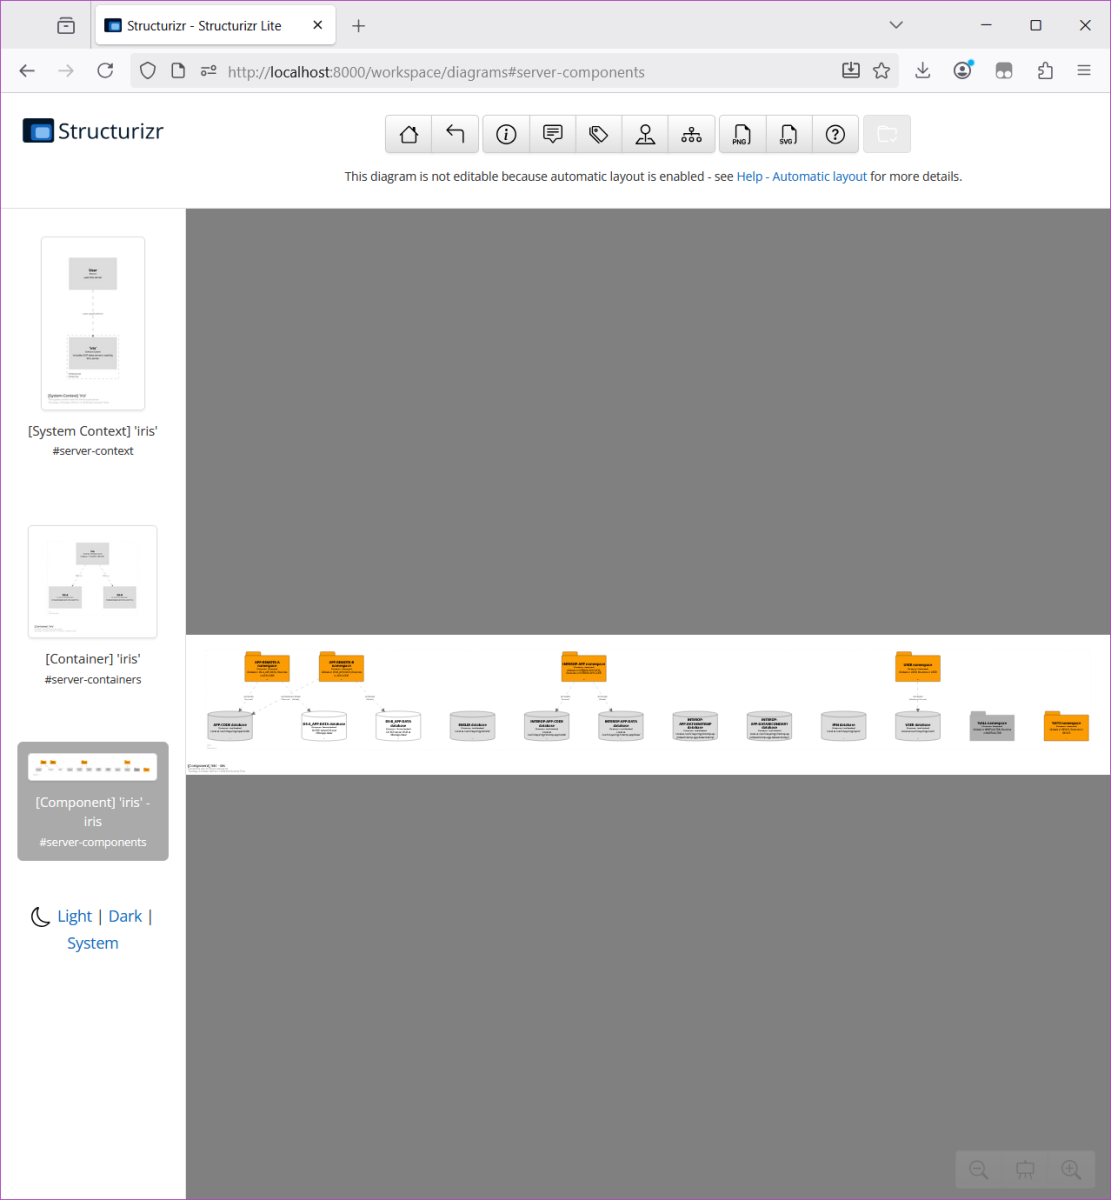Screen dimensions: 1111x1200
Task: Zoom in on the diagram
Action: (x=1071, y=1169)
